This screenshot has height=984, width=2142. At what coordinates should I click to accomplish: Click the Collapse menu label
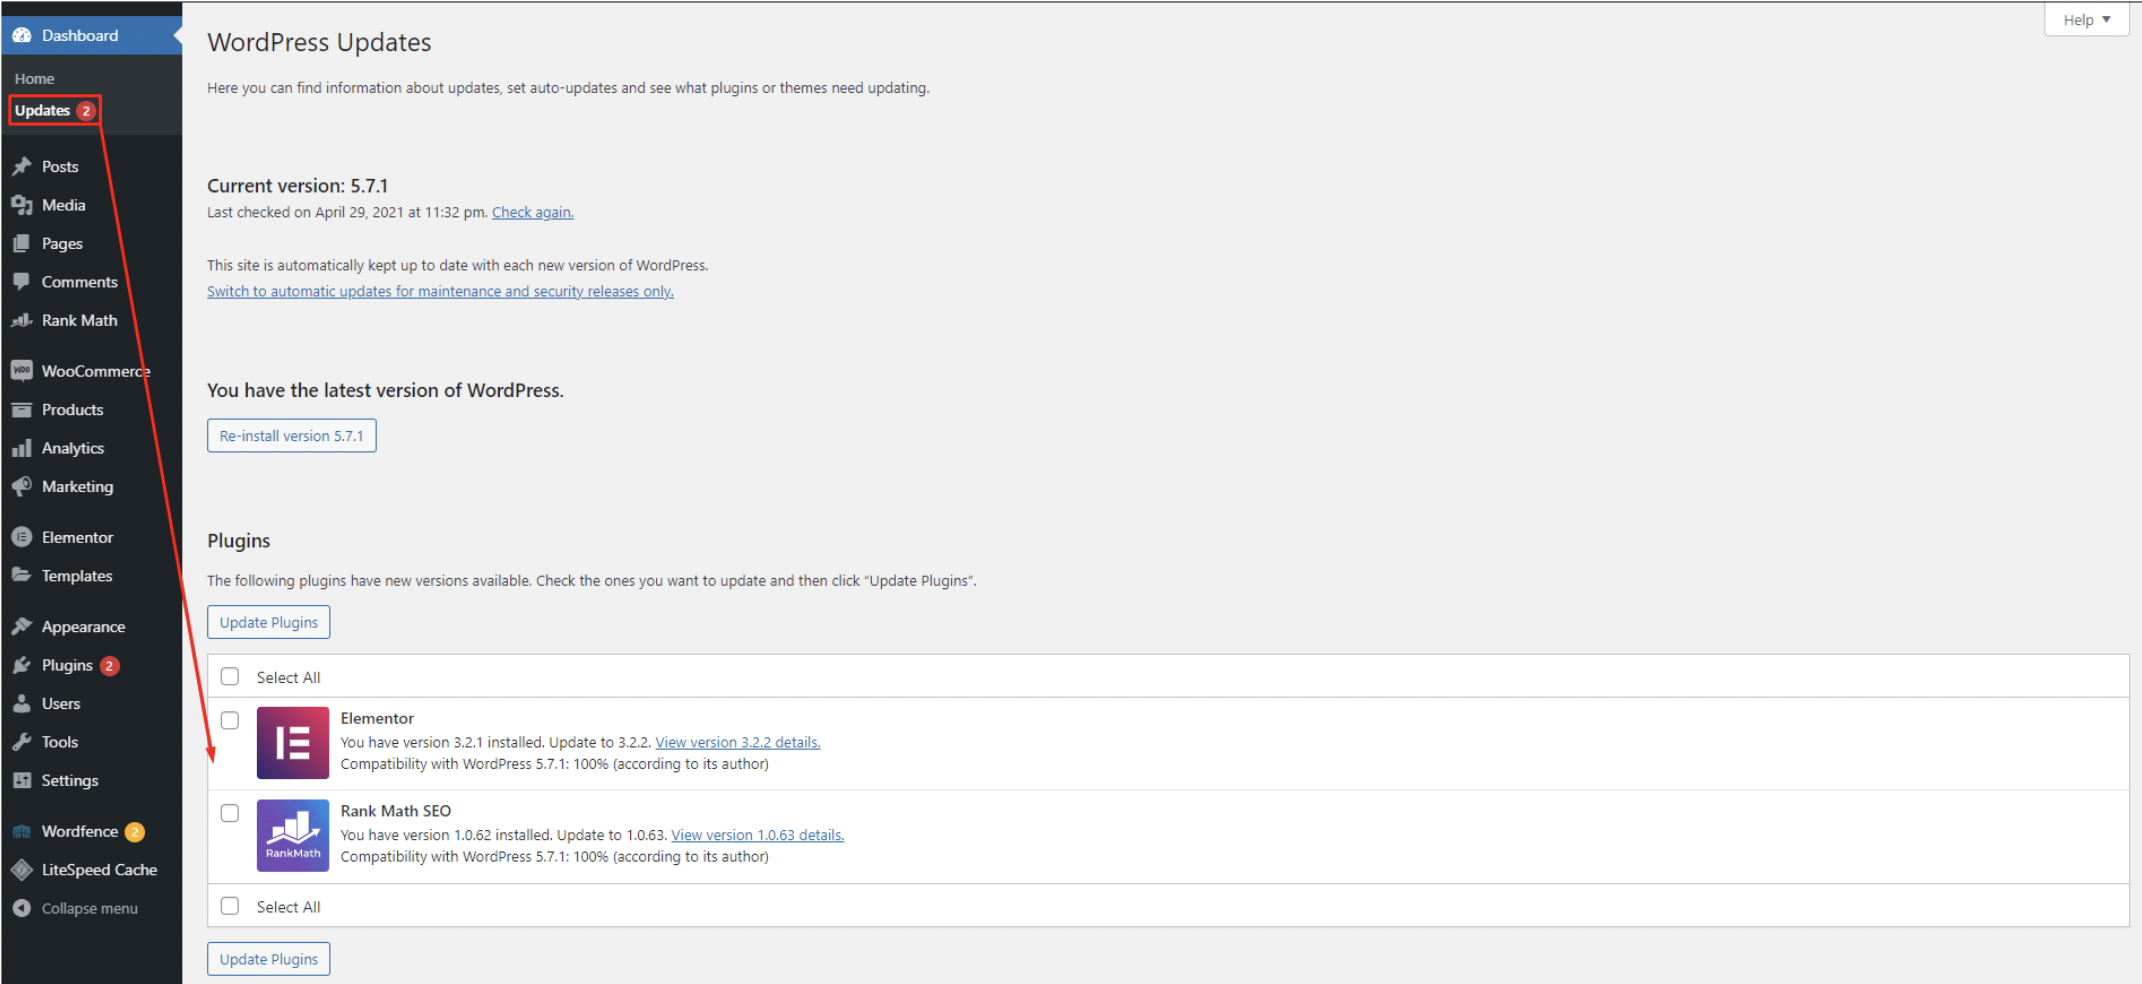click(x=90, y=909)
